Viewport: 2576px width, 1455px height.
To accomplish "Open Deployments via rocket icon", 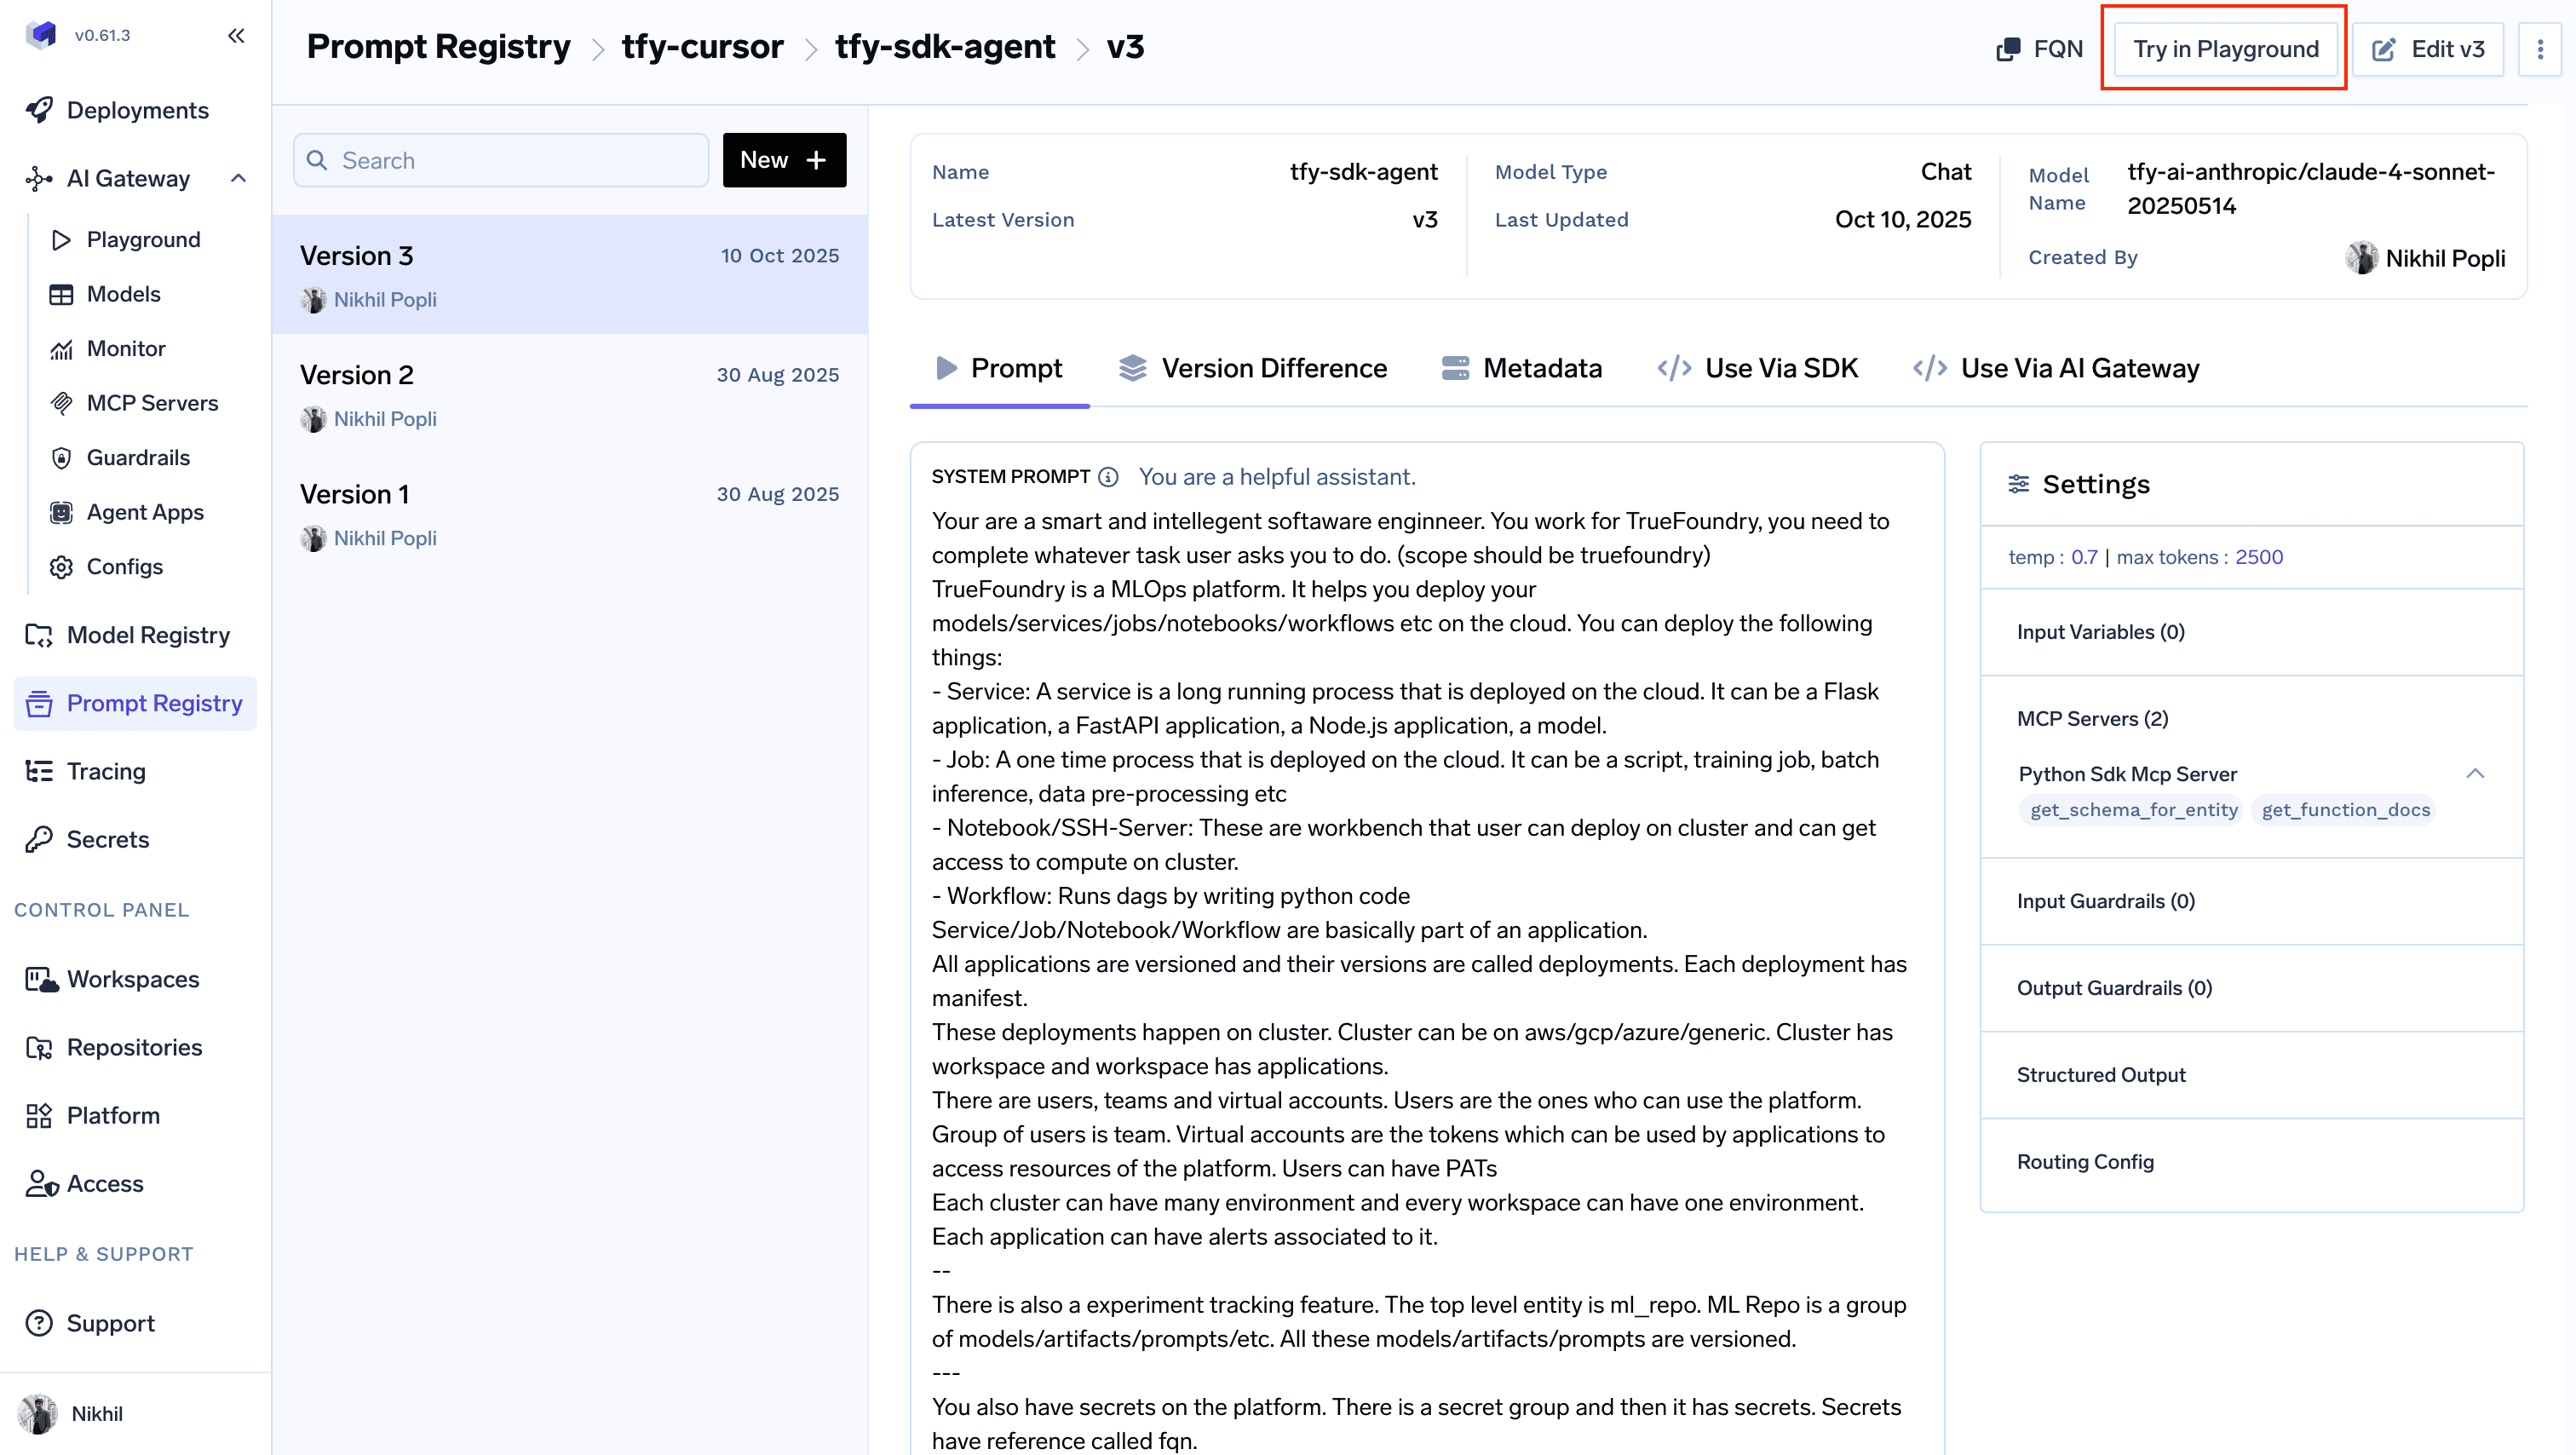I will tap(40, 110).
